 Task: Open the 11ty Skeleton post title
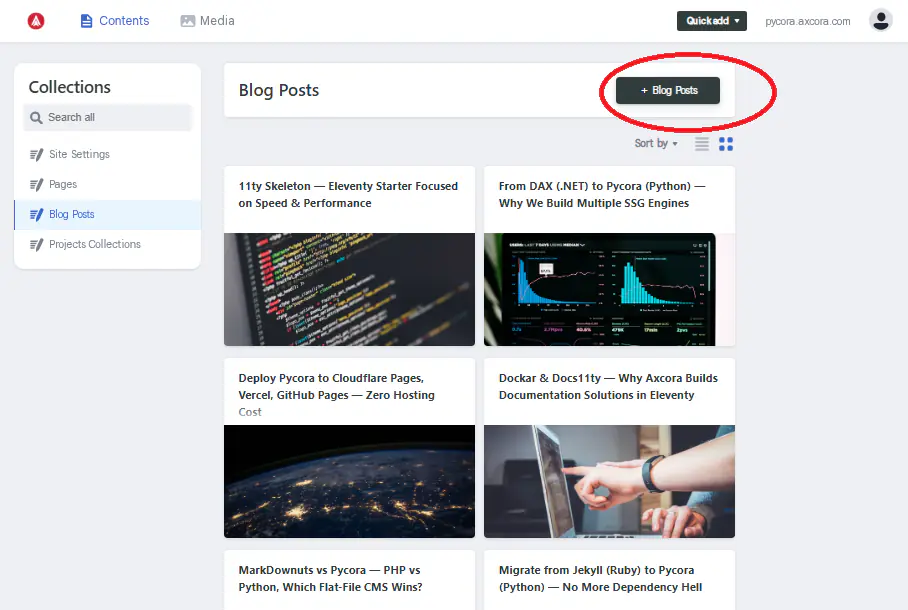click(348, 195)
